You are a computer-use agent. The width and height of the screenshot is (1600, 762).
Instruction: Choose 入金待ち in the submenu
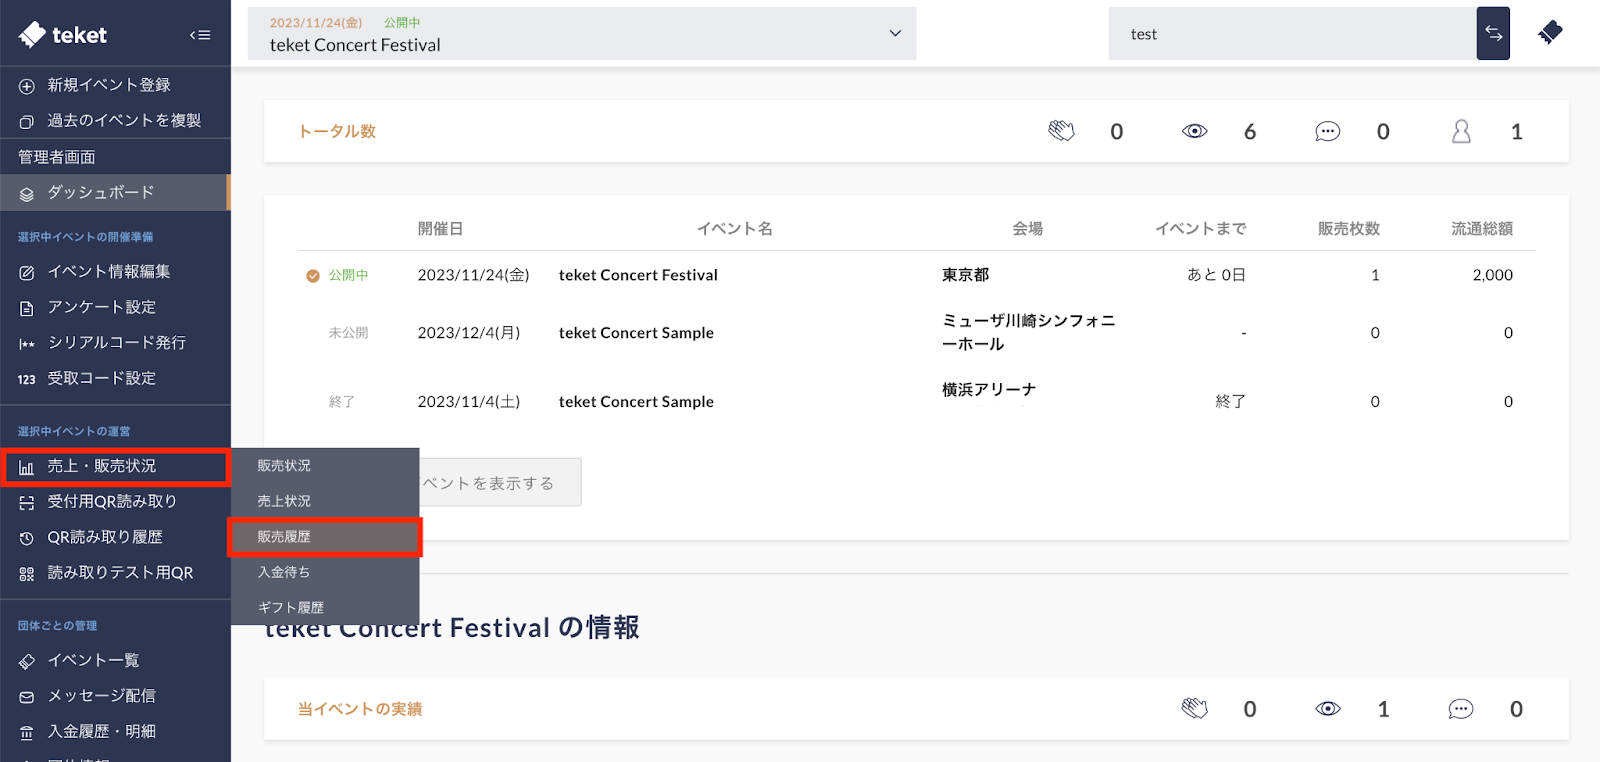pos(284,572)
